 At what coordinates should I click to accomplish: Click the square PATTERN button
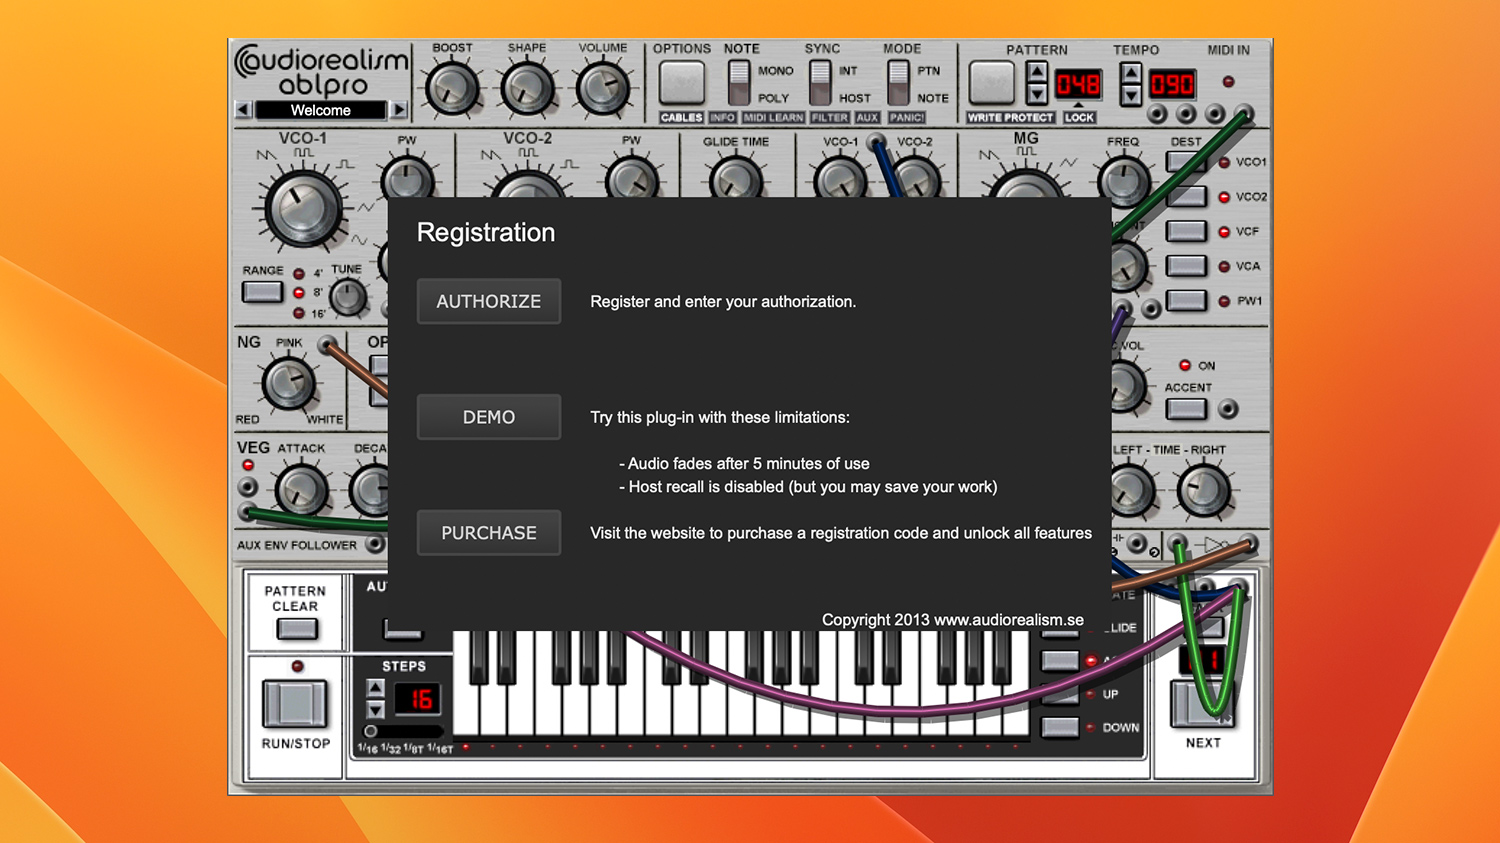(x=992, y=83)
